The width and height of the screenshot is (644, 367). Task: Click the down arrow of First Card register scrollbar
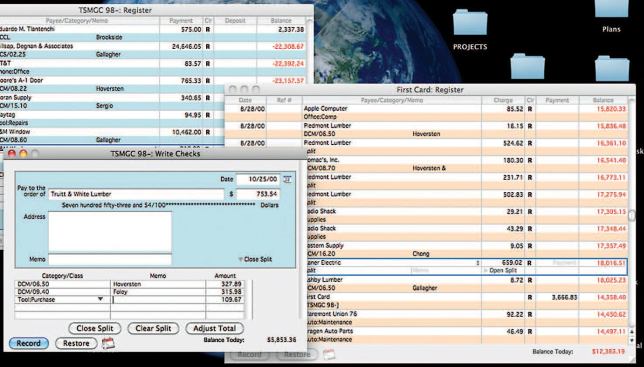click(631, 340)
